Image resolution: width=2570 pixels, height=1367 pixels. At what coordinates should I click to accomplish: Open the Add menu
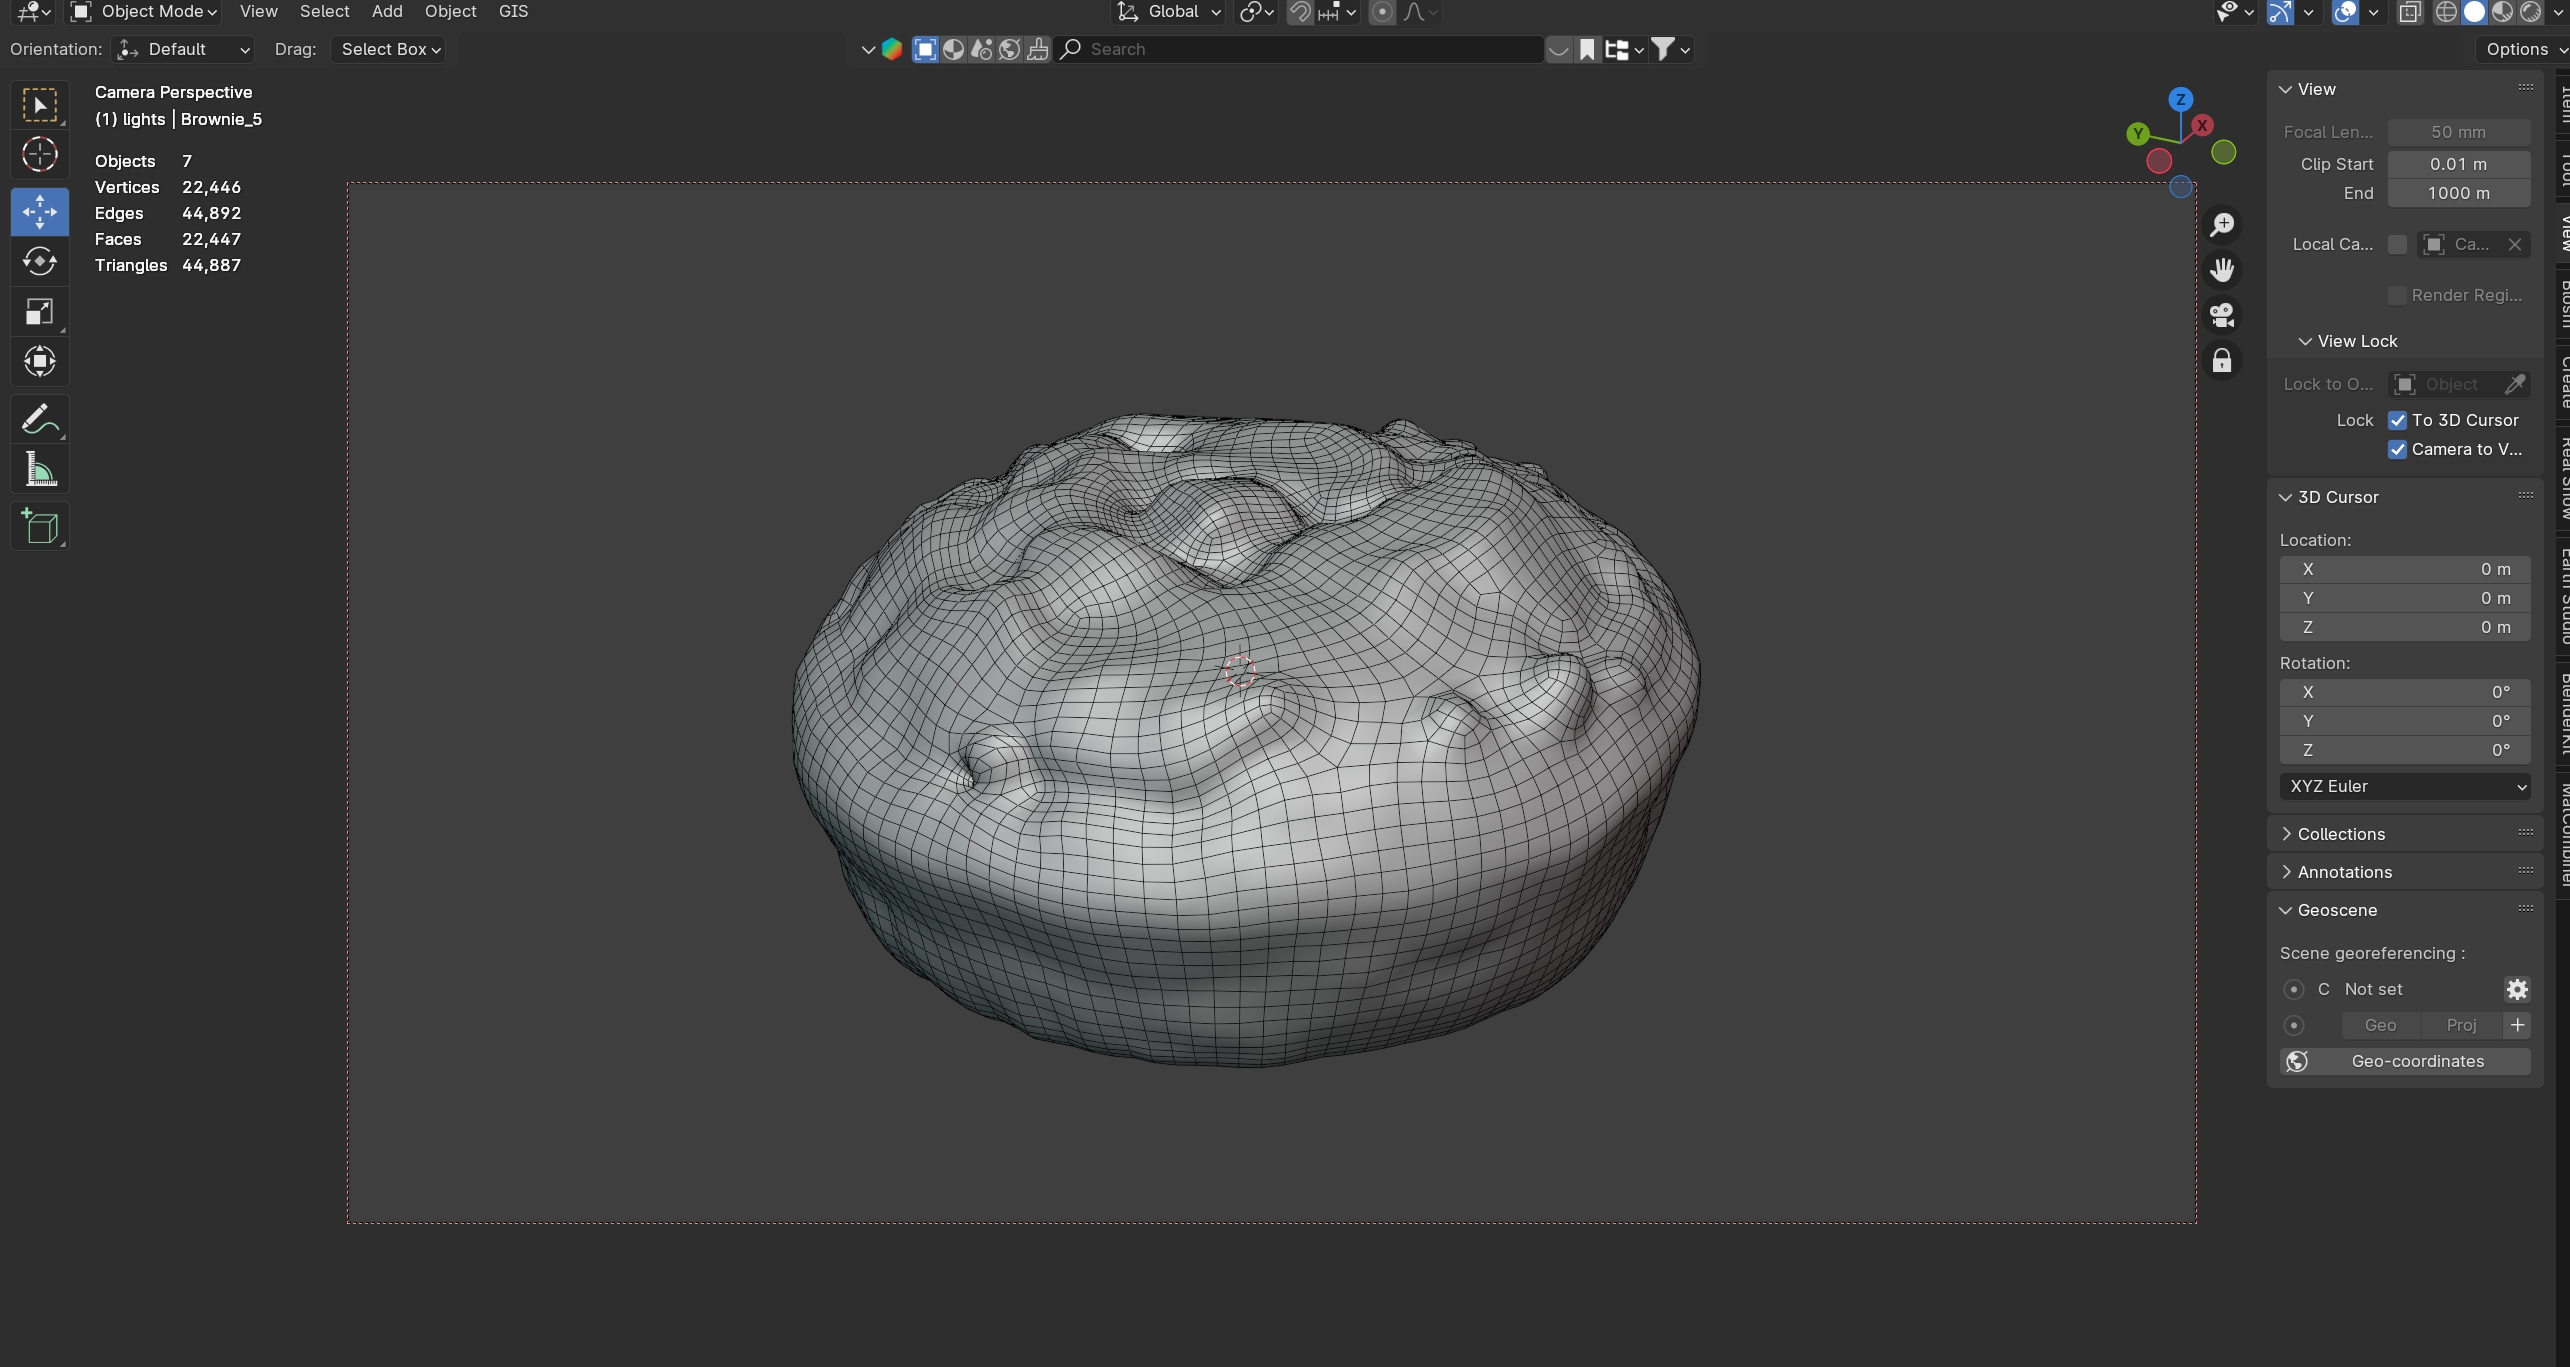click(x=387, y=12)
